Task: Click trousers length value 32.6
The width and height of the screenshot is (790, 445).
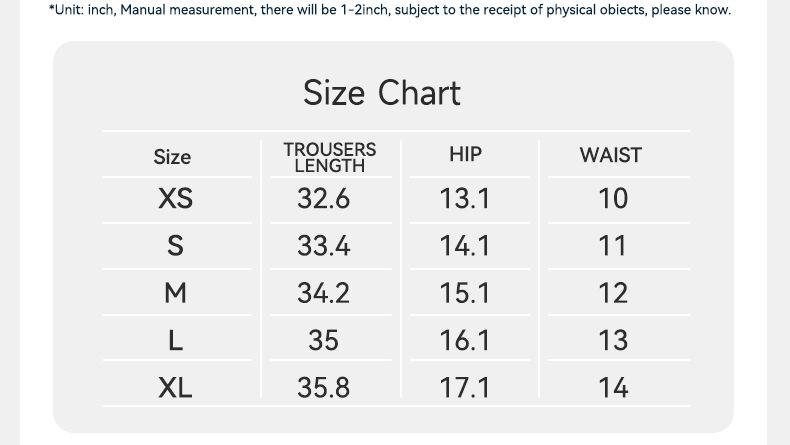Action: pos(323,198)
